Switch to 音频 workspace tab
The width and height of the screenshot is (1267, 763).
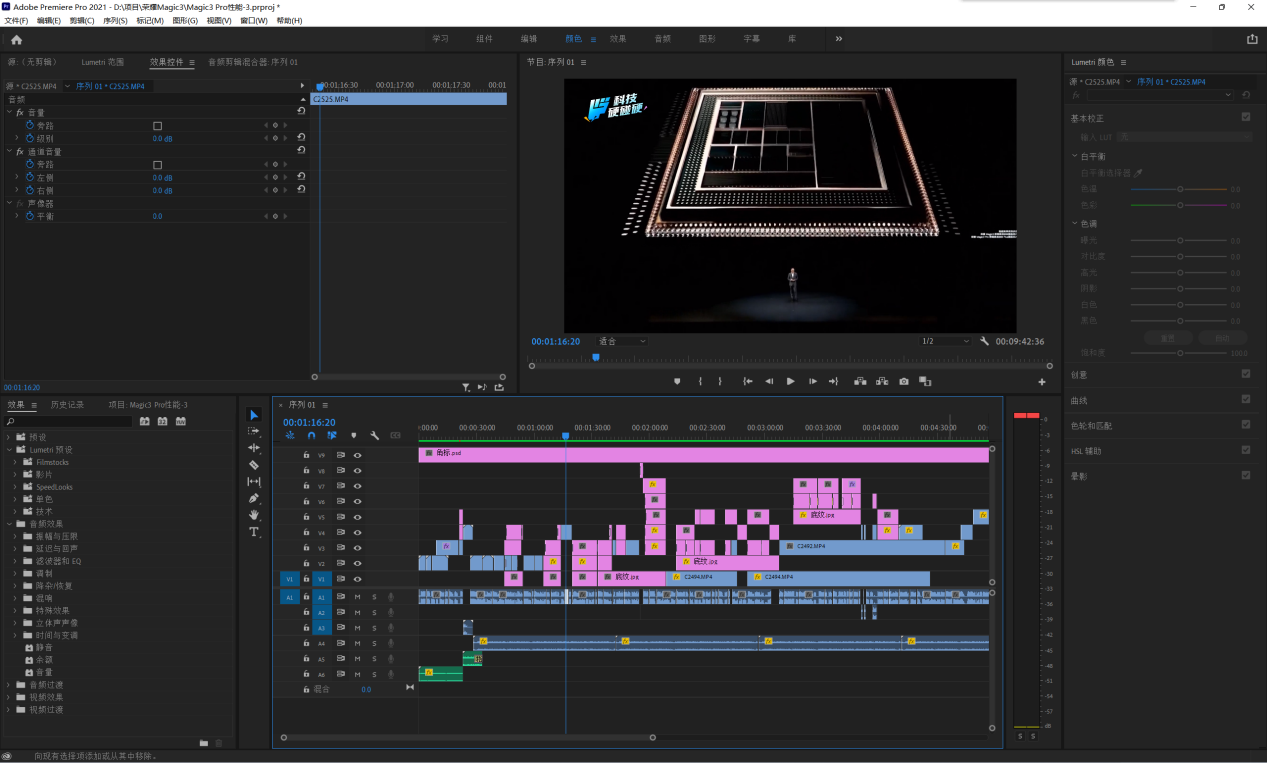tap(662, 39)
